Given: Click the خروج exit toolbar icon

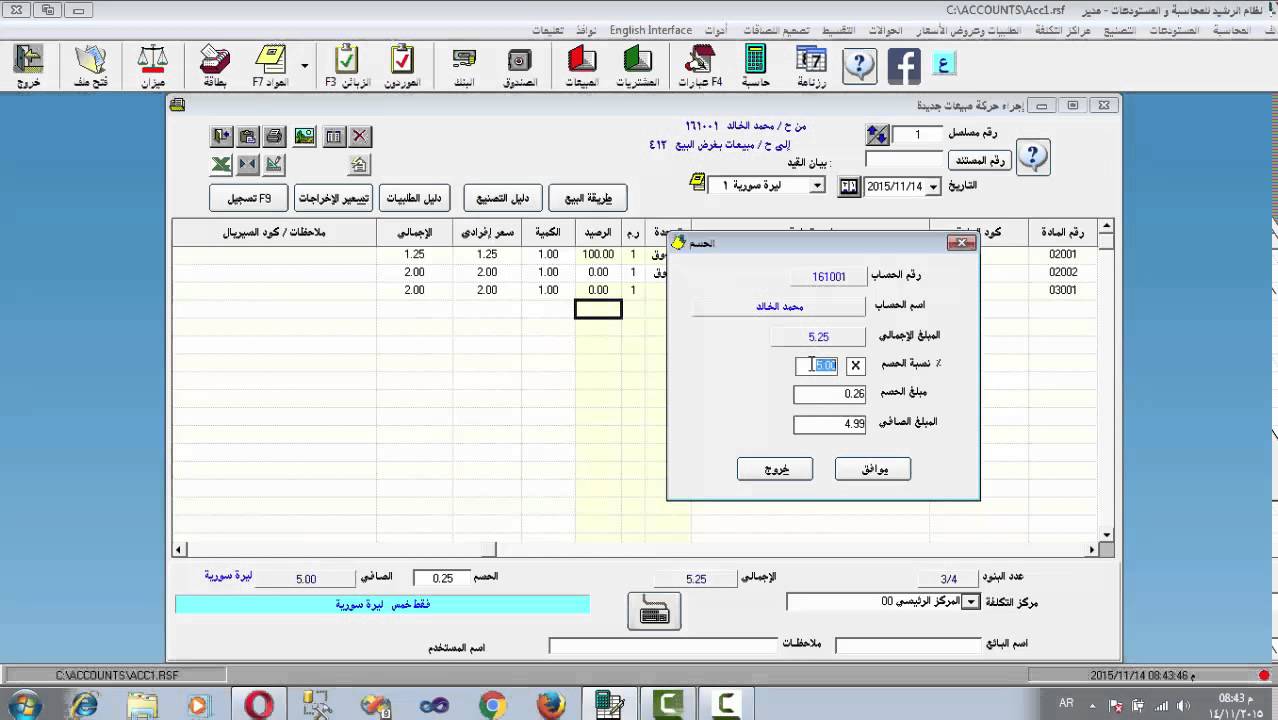Looking at the screenshot, I should point(28,66).
